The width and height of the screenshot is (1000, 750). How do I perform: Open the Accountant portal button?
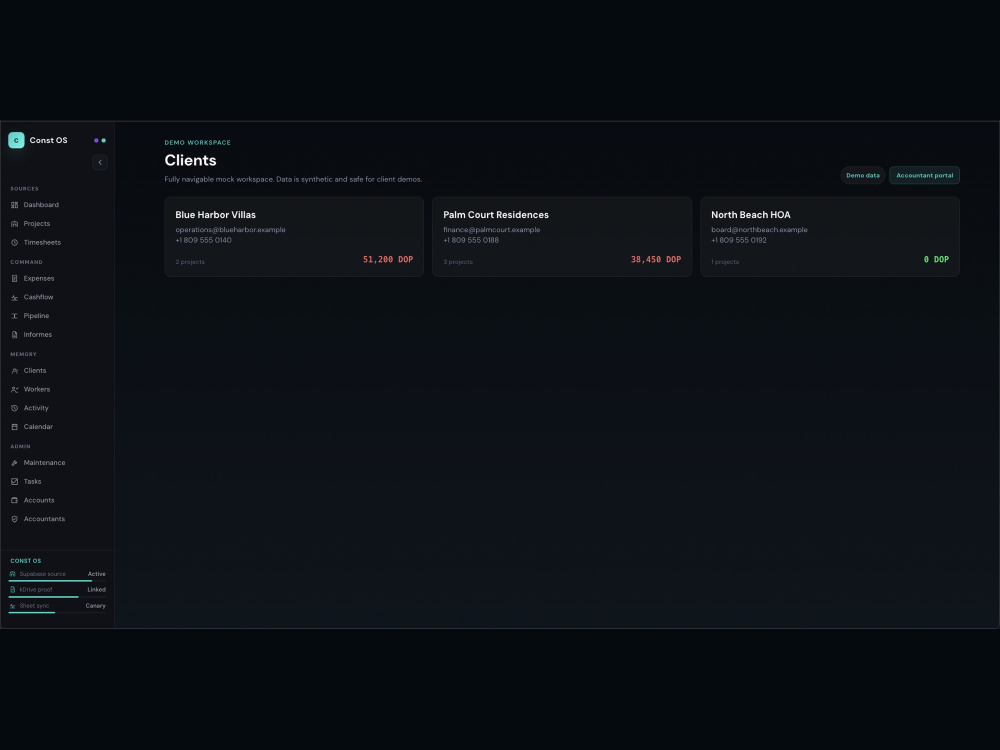coord(924,175)
